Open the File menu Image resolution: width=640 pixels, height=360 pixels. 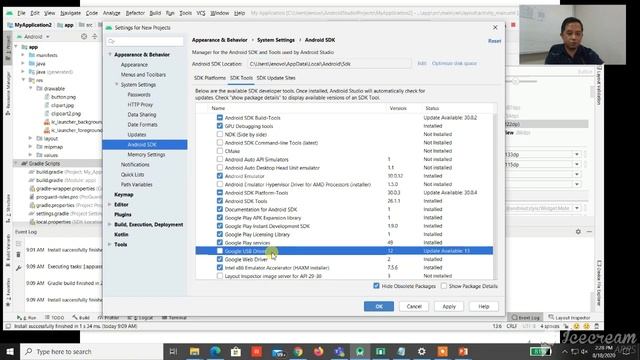(21, 13)
